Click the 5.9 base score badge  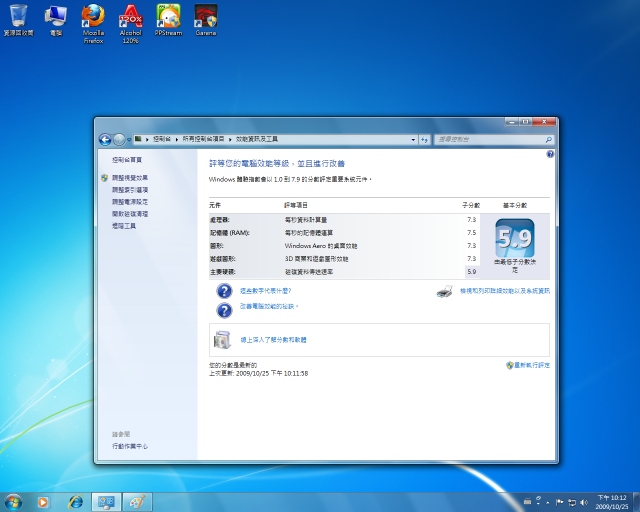point(515,238)
